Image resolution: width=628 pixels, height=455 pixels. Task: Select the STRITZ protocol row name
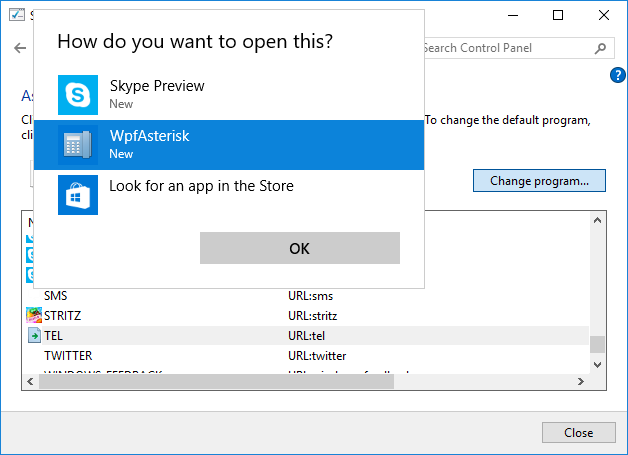pyautogui.click(x=62, y=316)
